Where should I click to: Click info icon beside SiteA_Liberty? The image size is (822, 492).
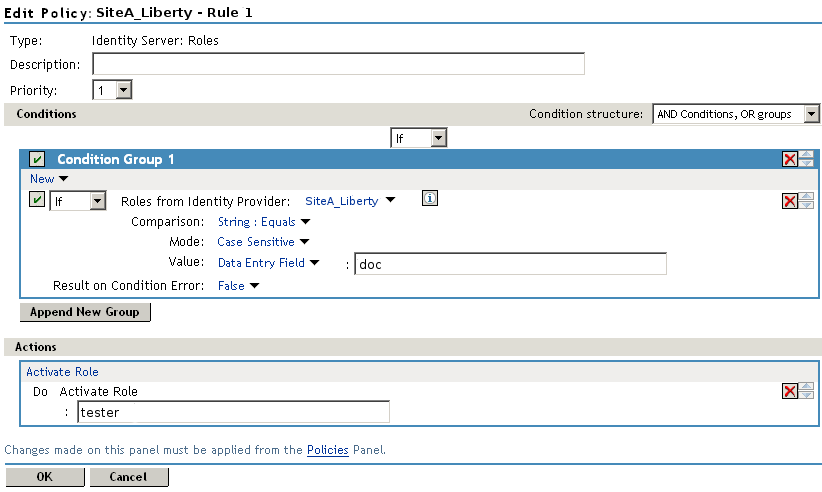[x=430, y=199]
